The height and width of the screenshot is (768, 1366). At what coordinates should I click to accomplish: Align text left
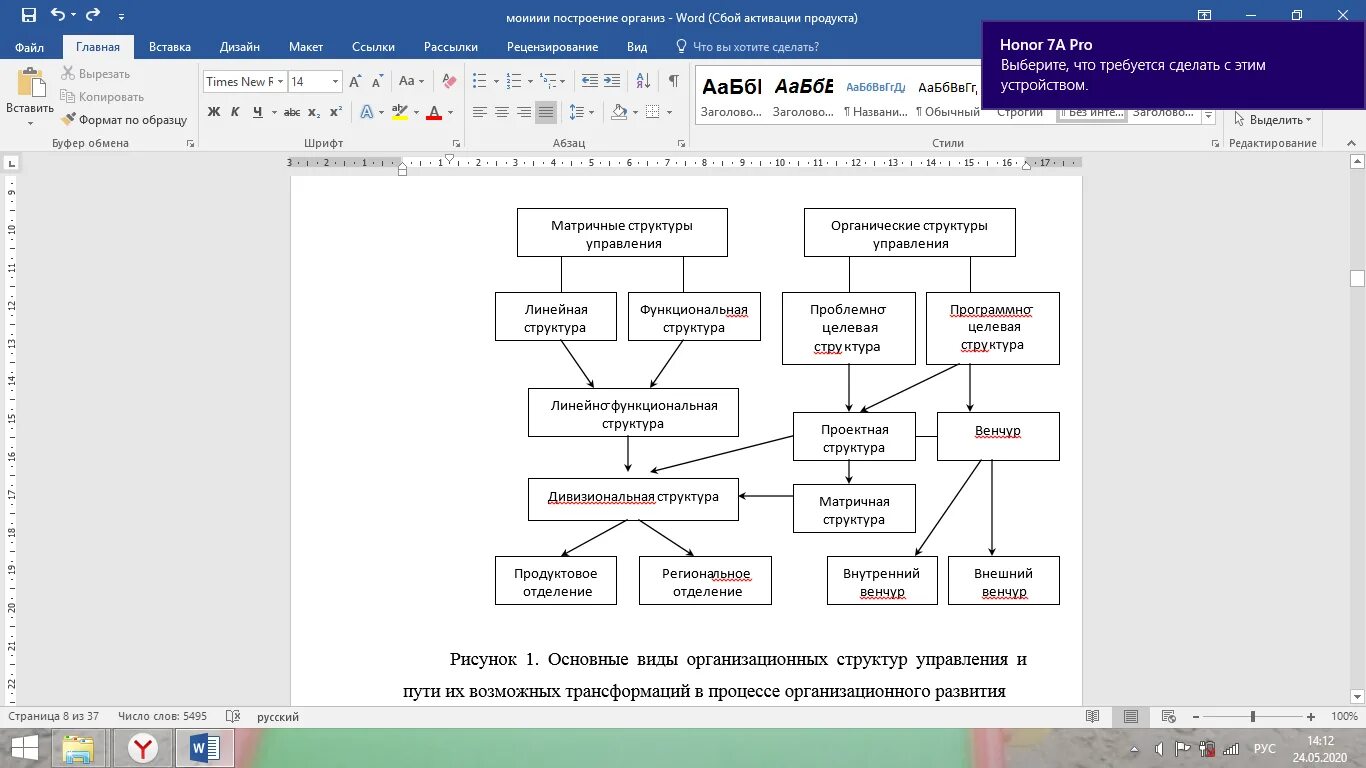point(480,112)
